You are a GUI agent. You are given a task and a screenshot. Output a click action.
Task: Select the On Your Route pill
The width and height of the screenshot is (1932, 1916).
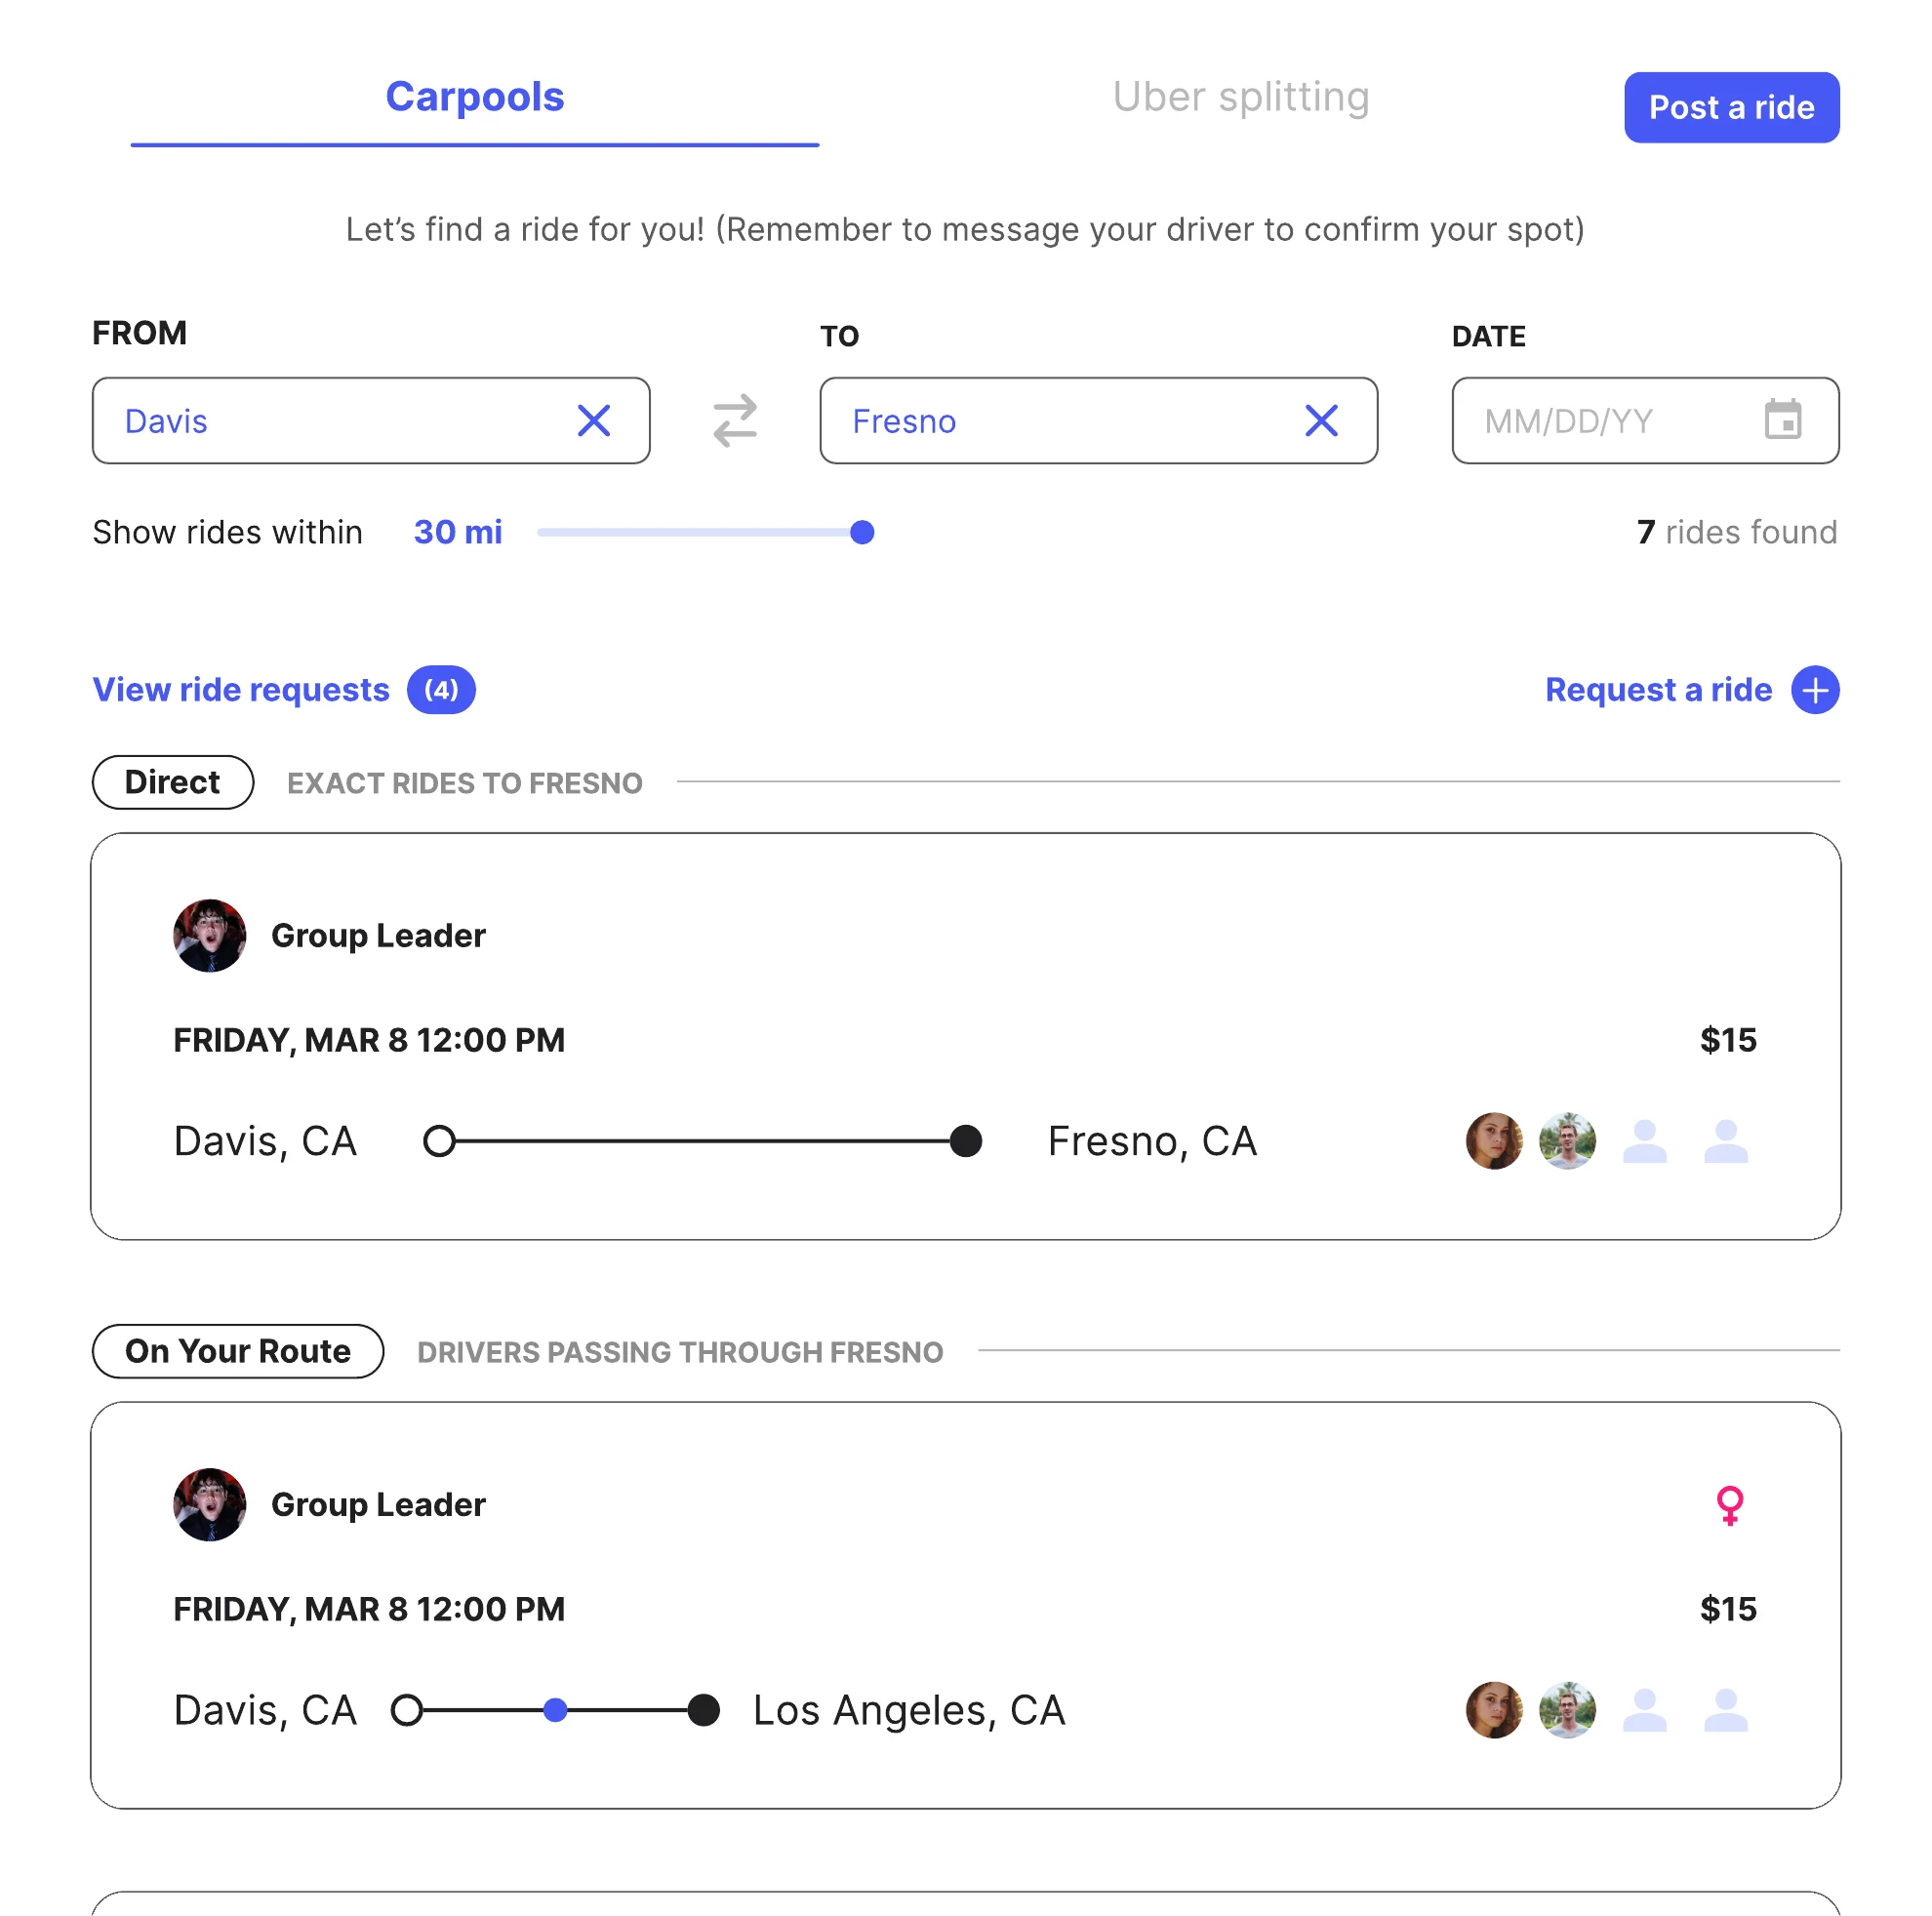pos(238,1351)
